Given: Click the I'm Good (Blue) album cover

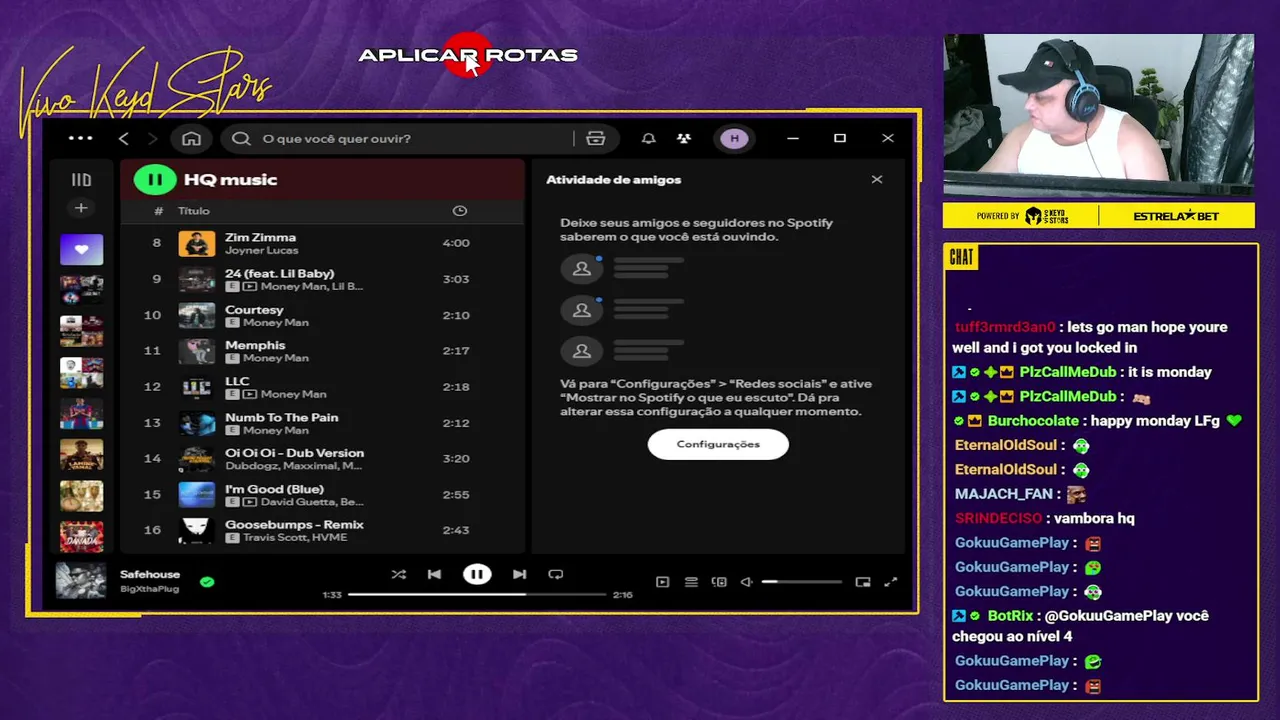Looking at the screenshot, I should coord(197,495).
